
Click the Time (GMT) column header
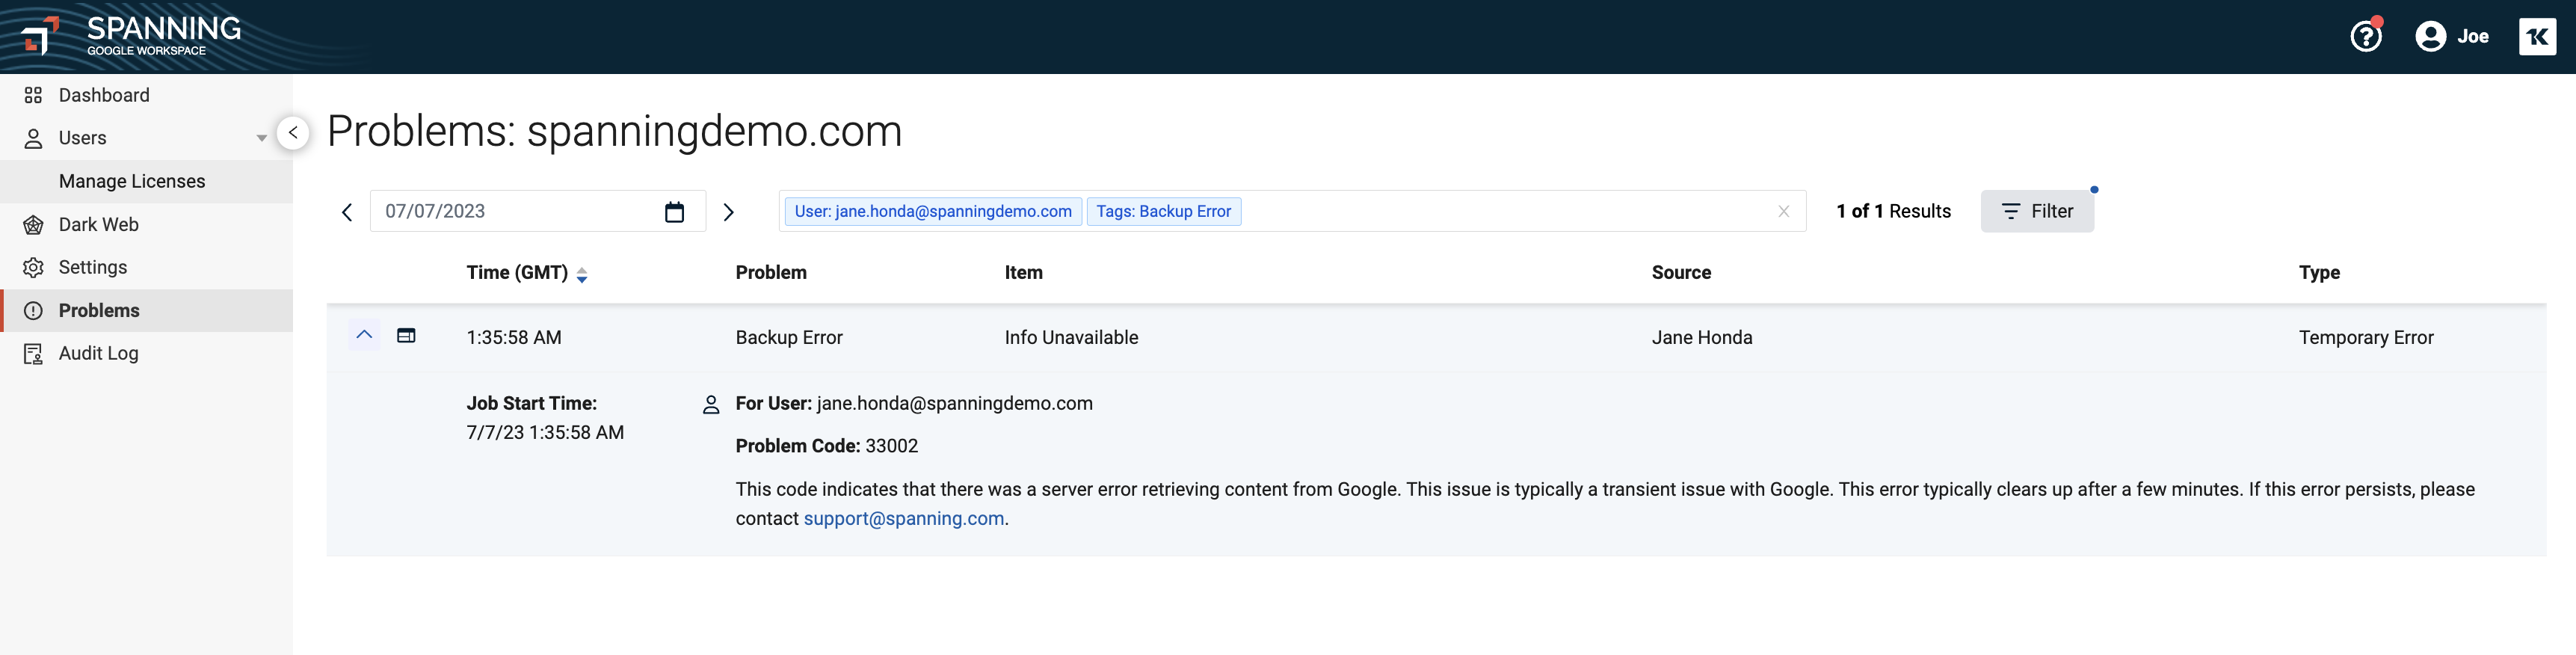(516, 272)
